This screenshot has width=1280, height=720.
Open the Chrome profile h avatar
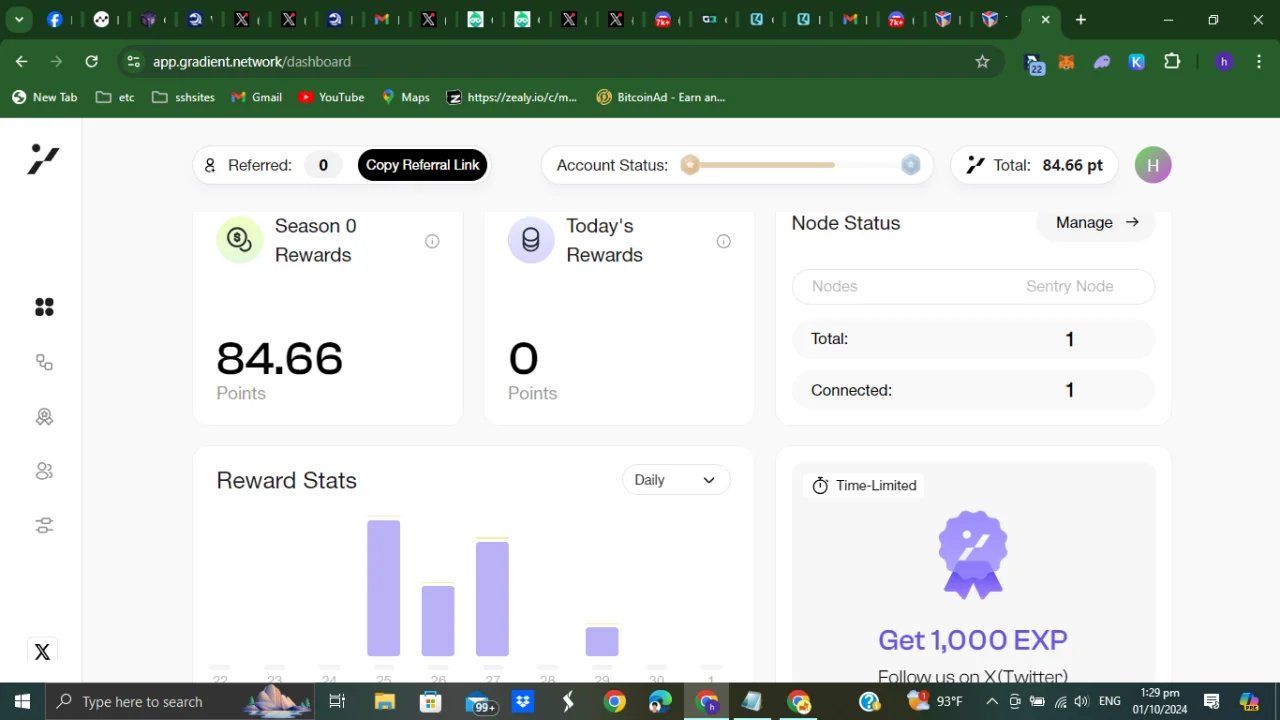[x=1224, y=62]
